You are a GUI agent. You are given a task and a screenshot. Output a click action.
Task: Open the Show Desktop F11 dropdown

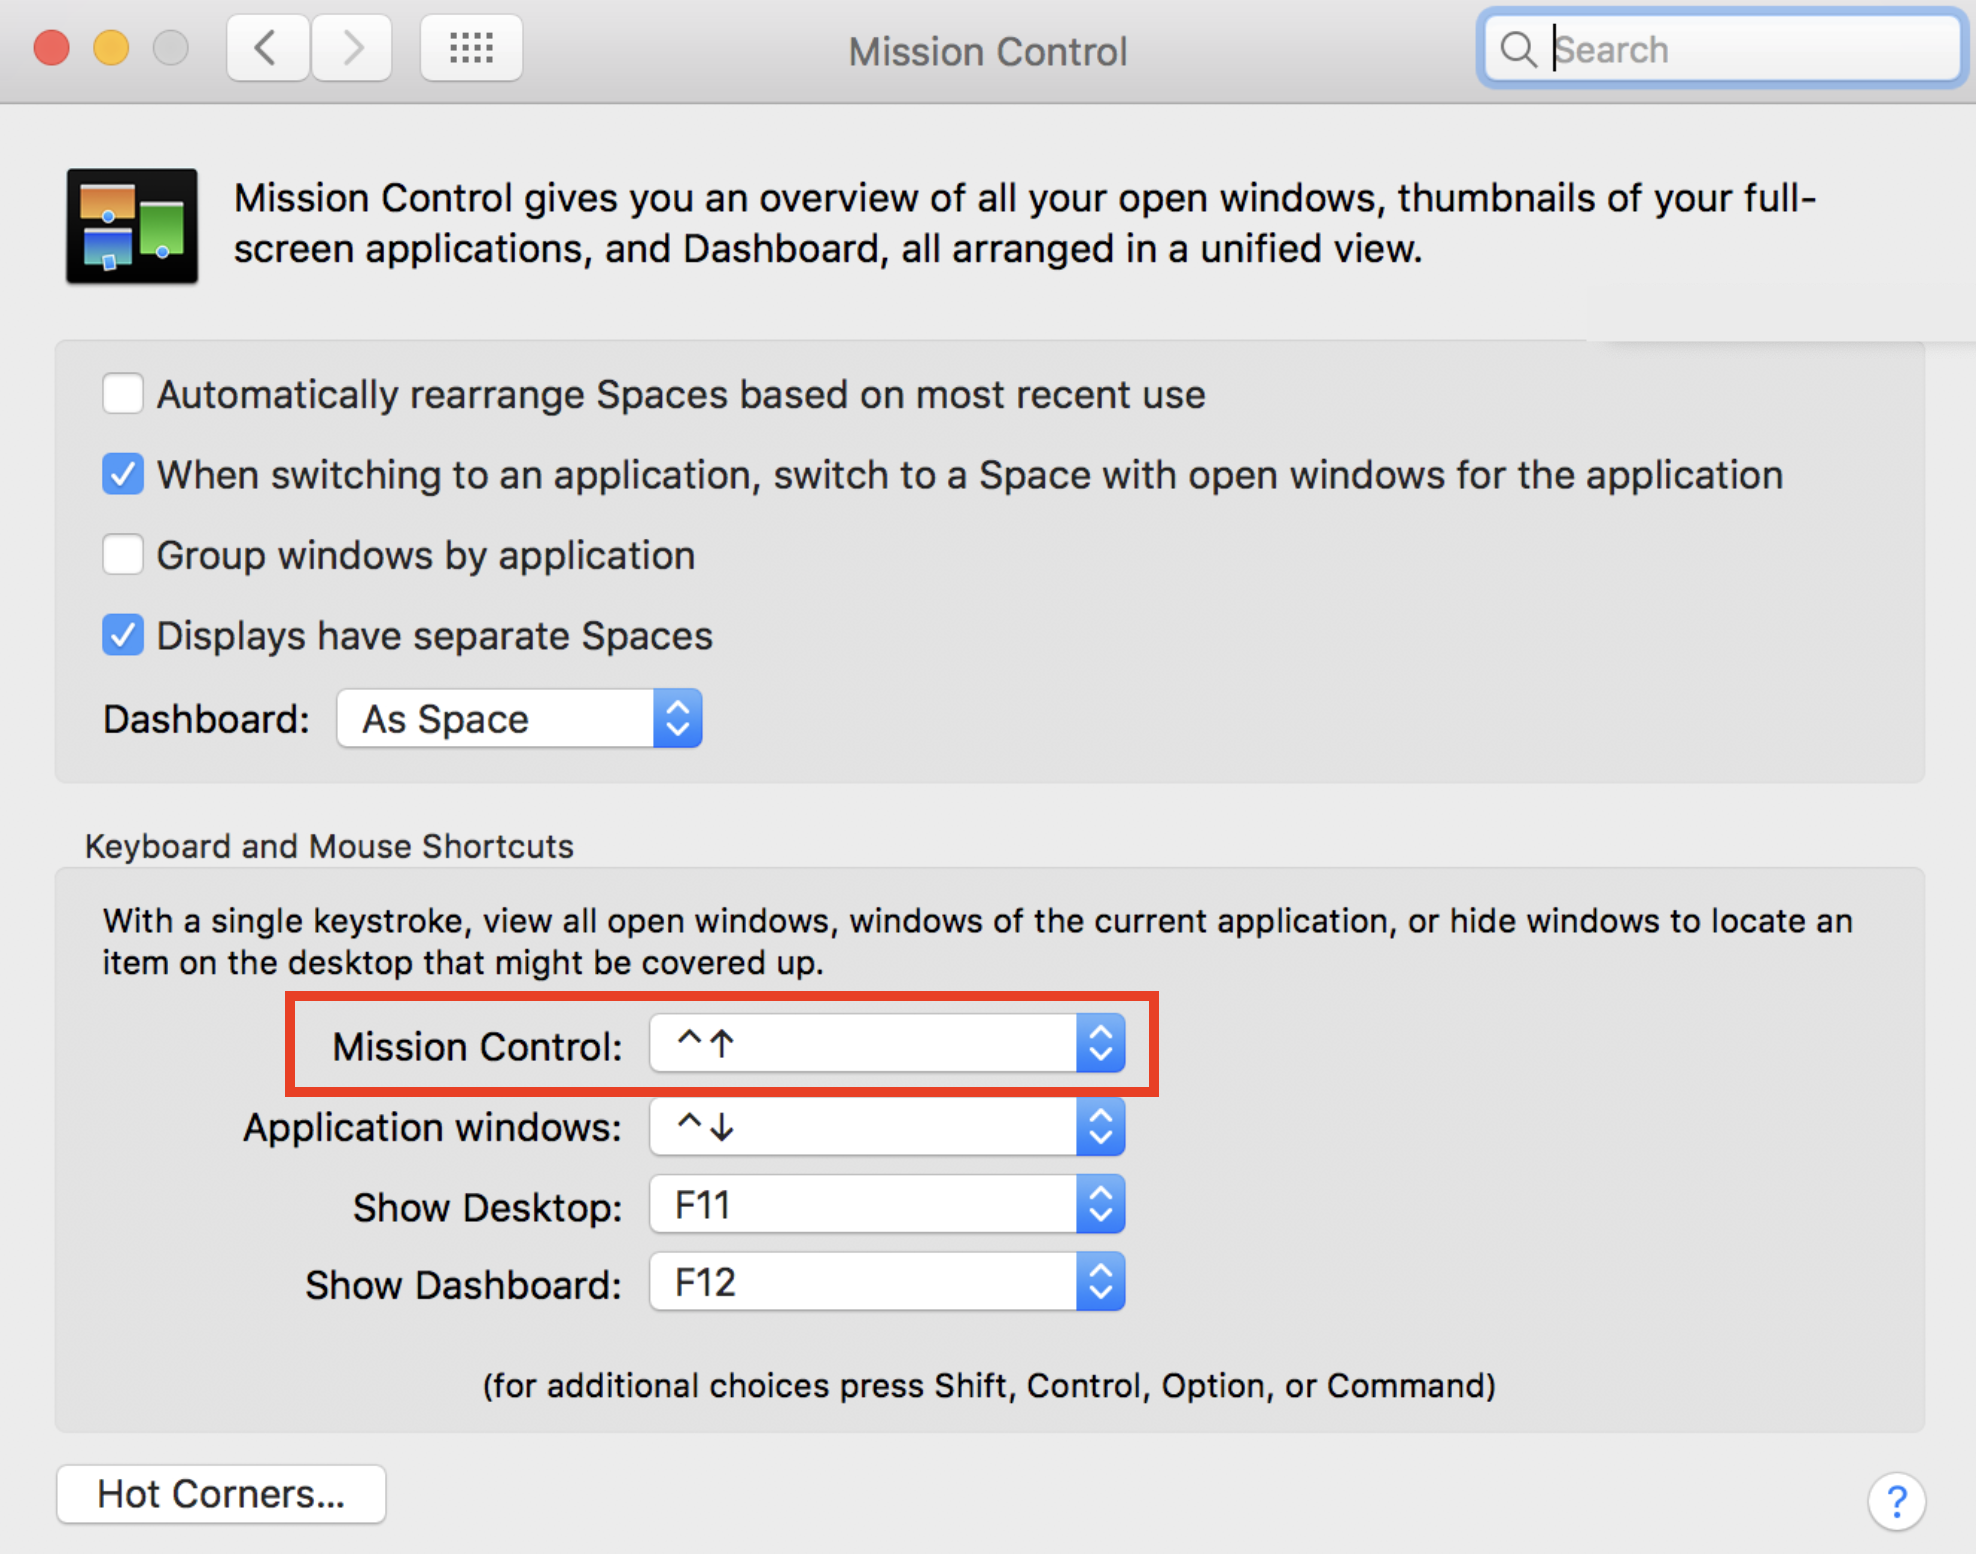(887, 1205)
